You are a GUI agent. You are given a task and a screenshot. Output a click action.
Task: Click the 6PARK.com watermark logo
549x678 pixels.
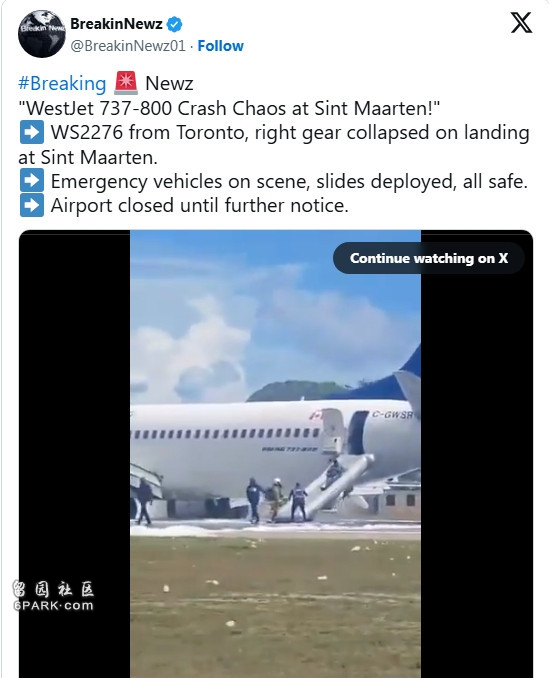(x=54, y=596)
